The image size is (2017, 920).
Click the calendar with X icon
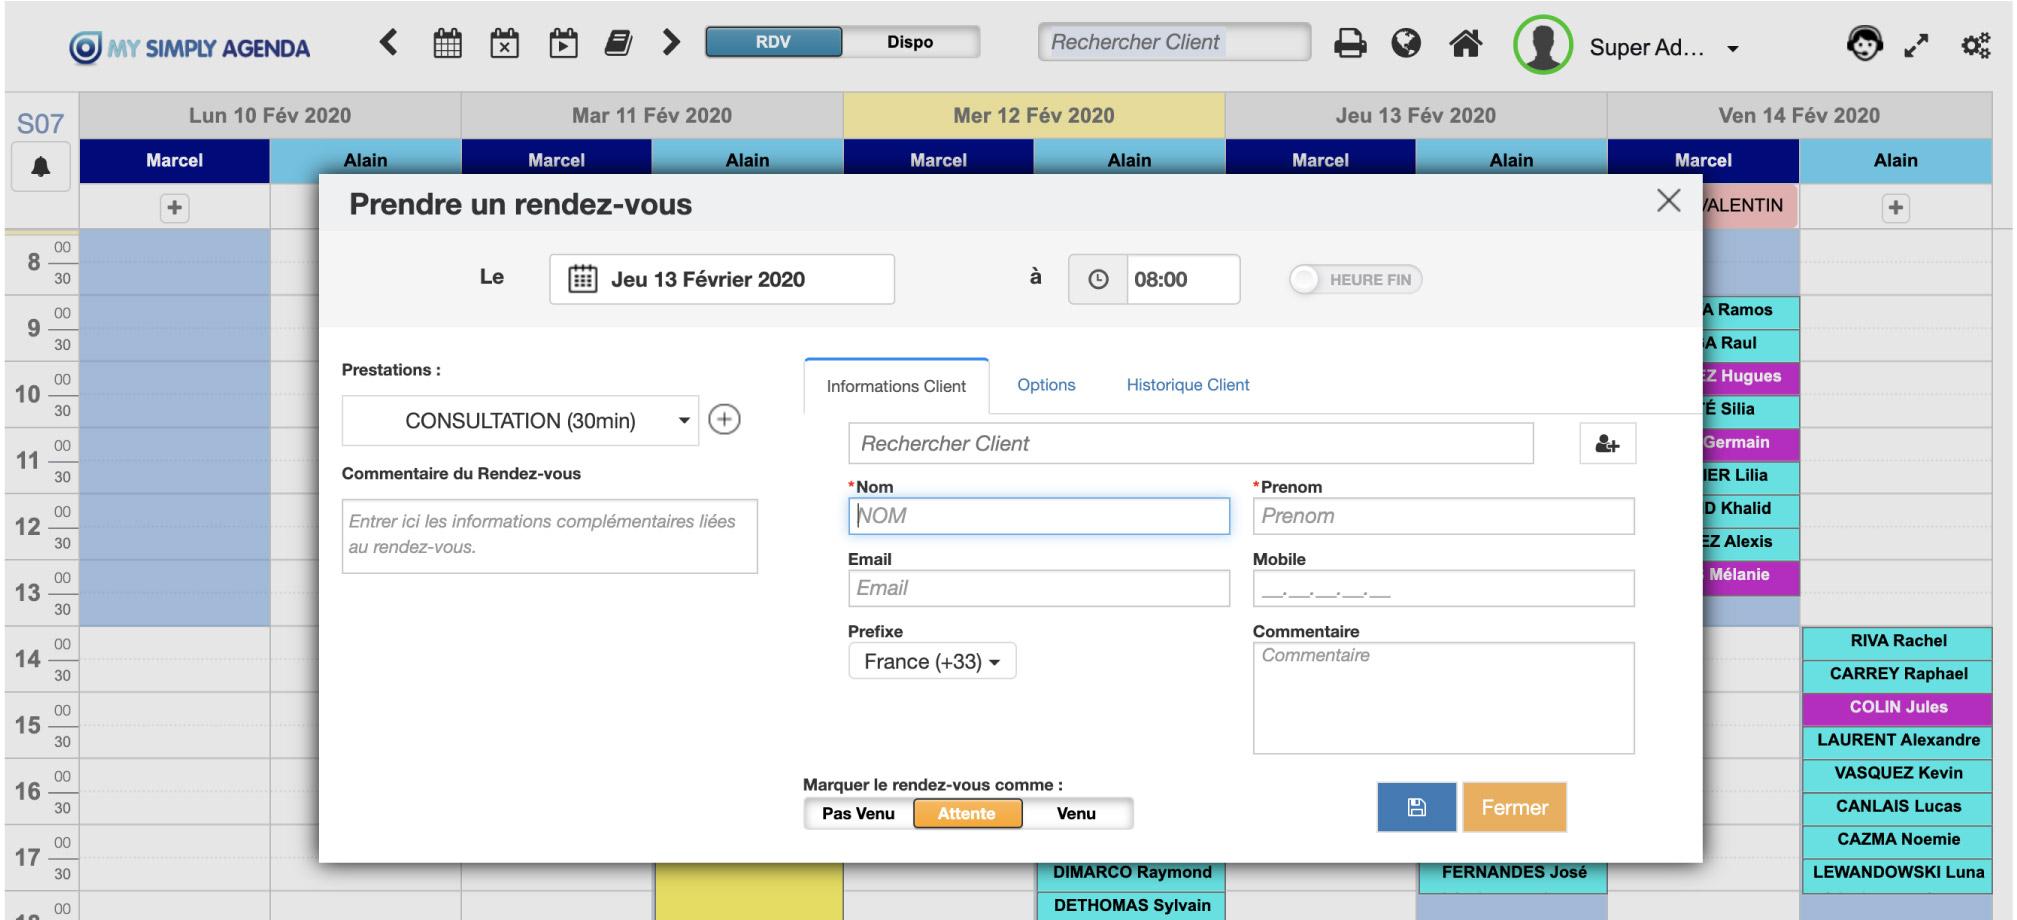504,43
